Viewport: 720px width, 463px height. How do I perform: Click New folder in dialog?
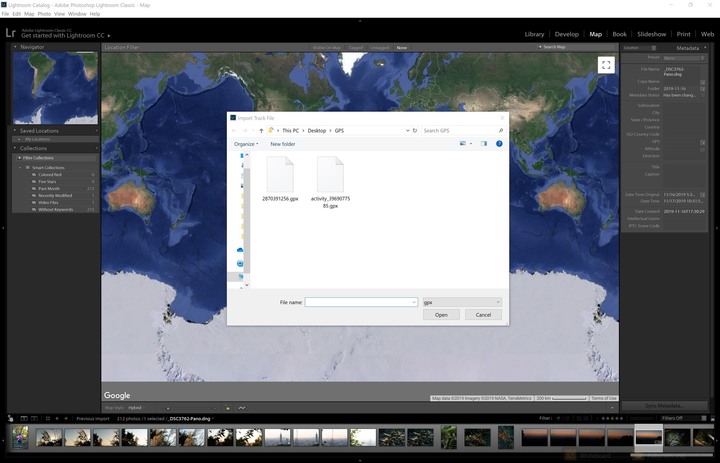(282, 144)
